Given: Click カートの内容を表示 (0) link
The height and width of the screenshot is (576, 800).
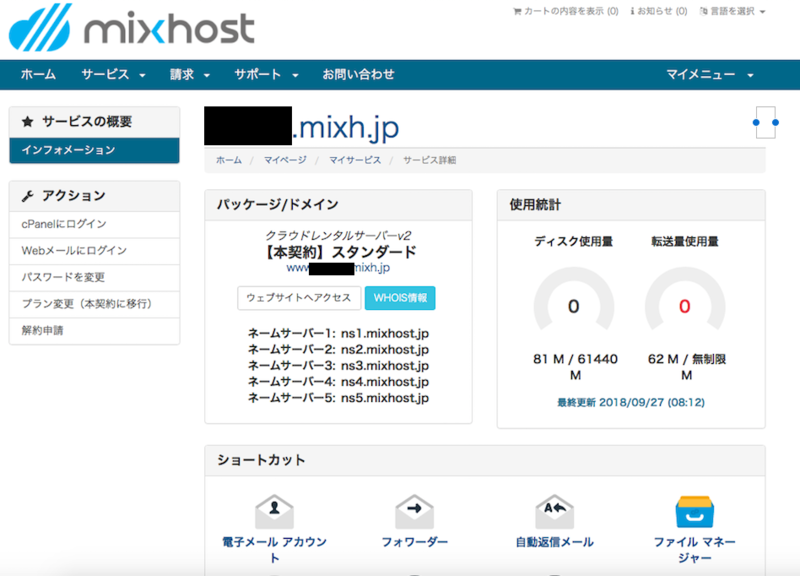Looking at the screenshot, I should point(566,11).
